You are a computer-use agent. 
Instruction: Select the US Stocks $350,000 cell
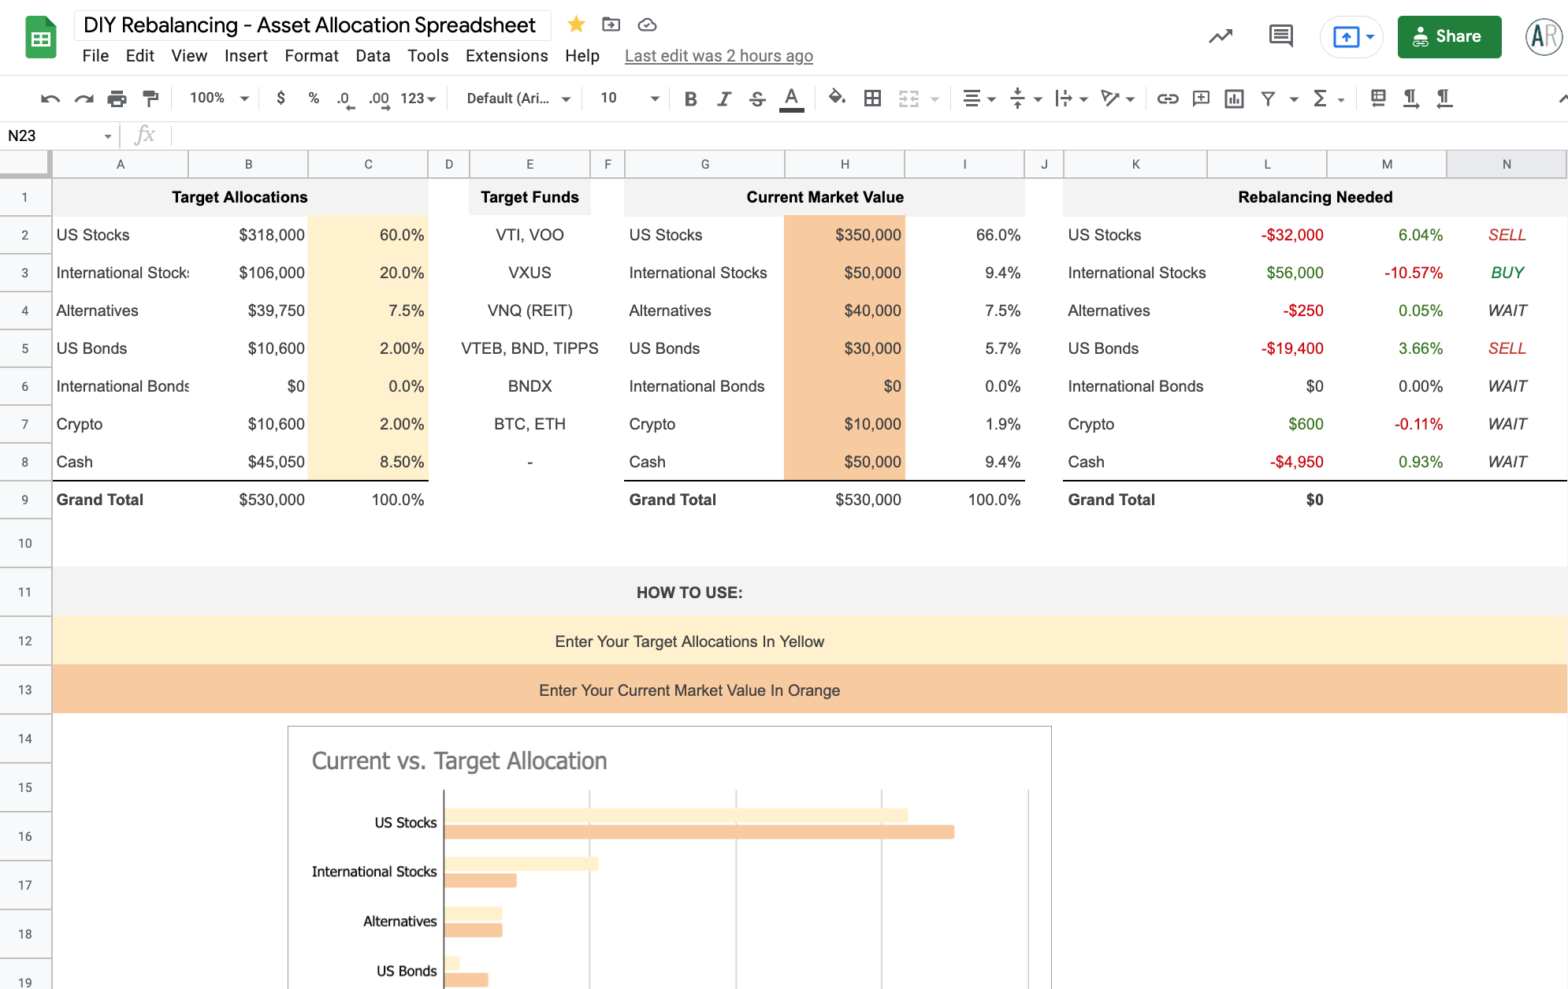pos(844,235)
